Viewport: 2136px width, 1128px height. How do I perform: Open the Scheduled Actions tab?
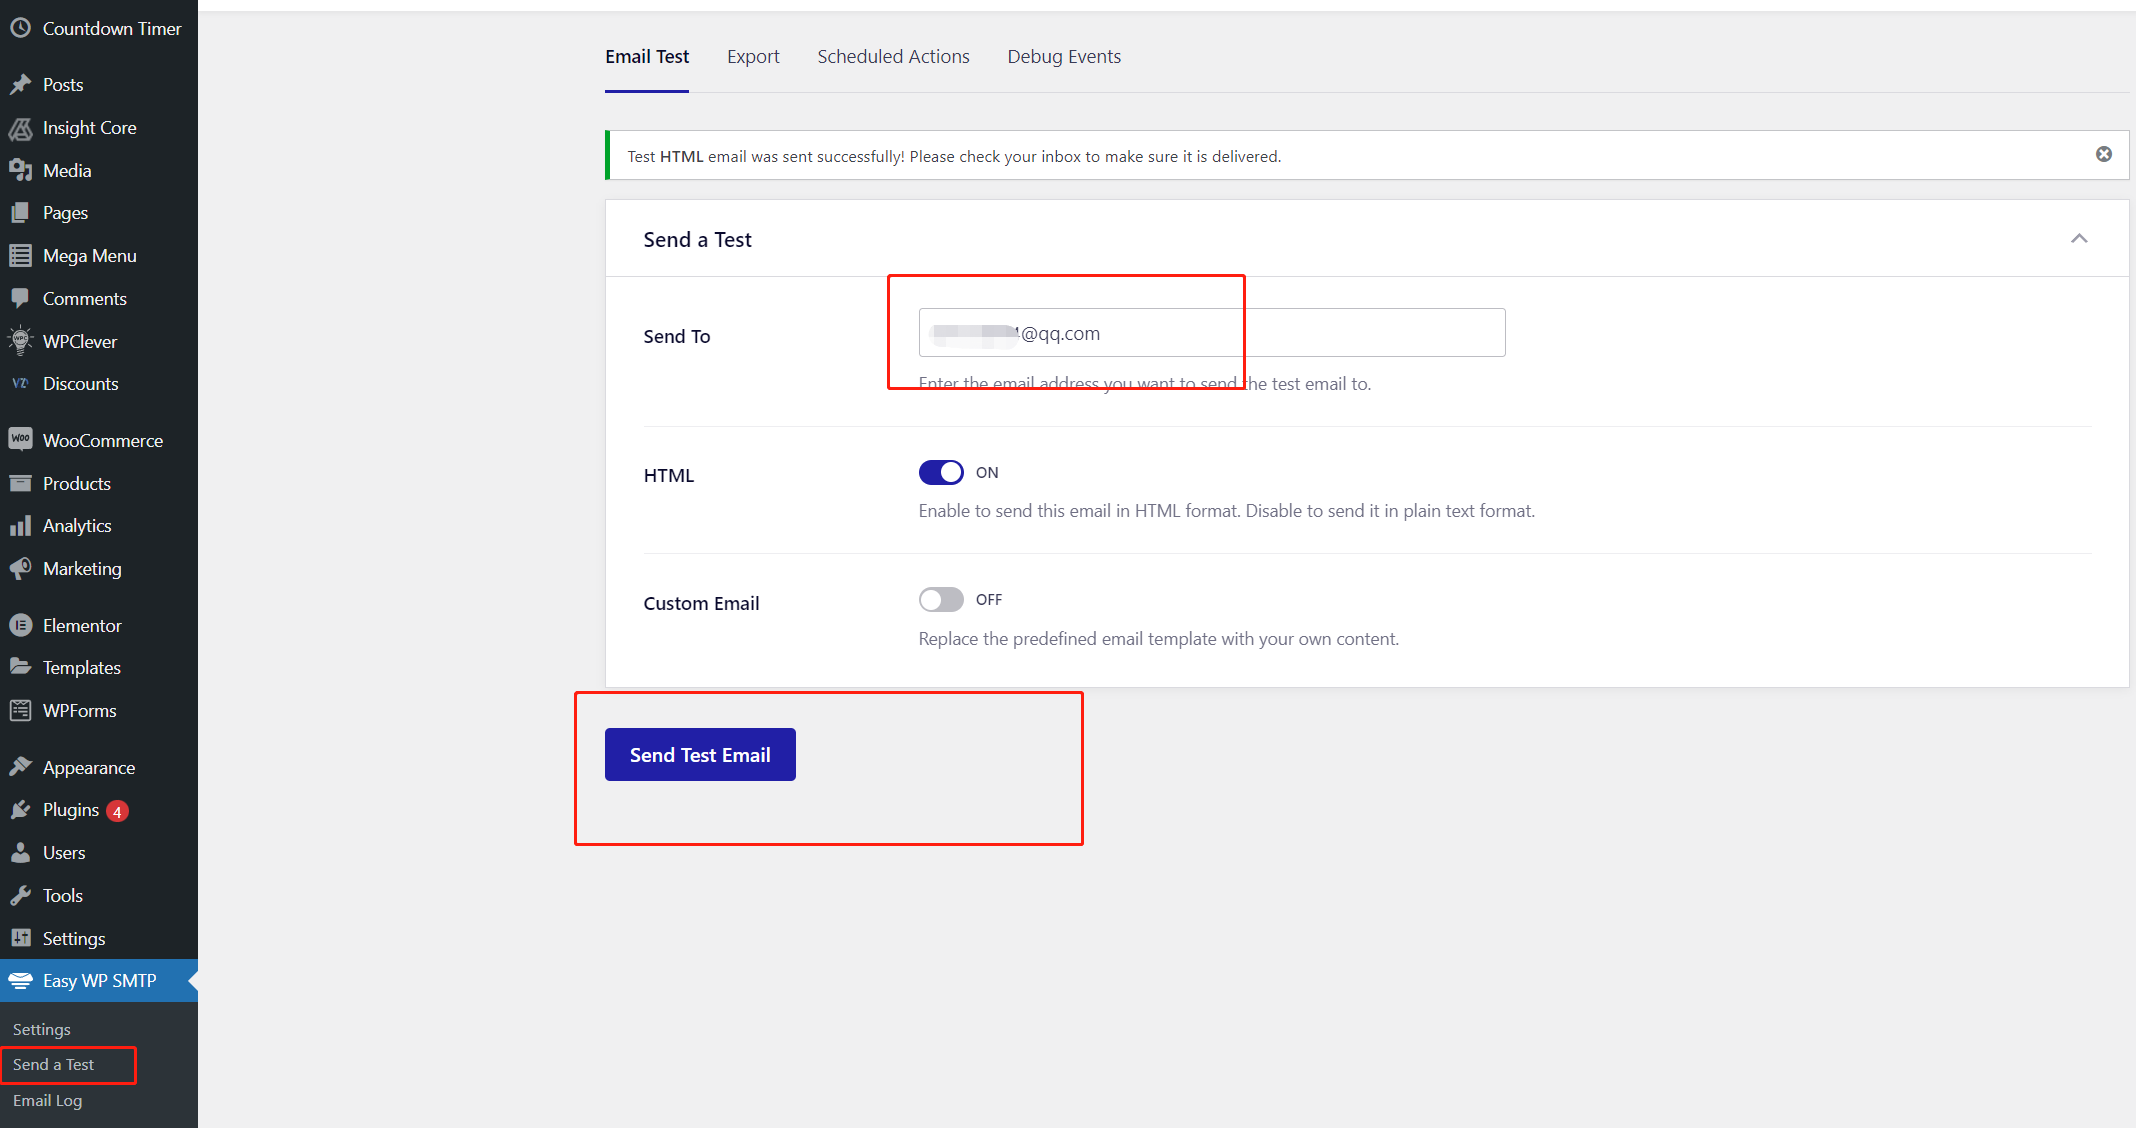click(x=893, y=56)
